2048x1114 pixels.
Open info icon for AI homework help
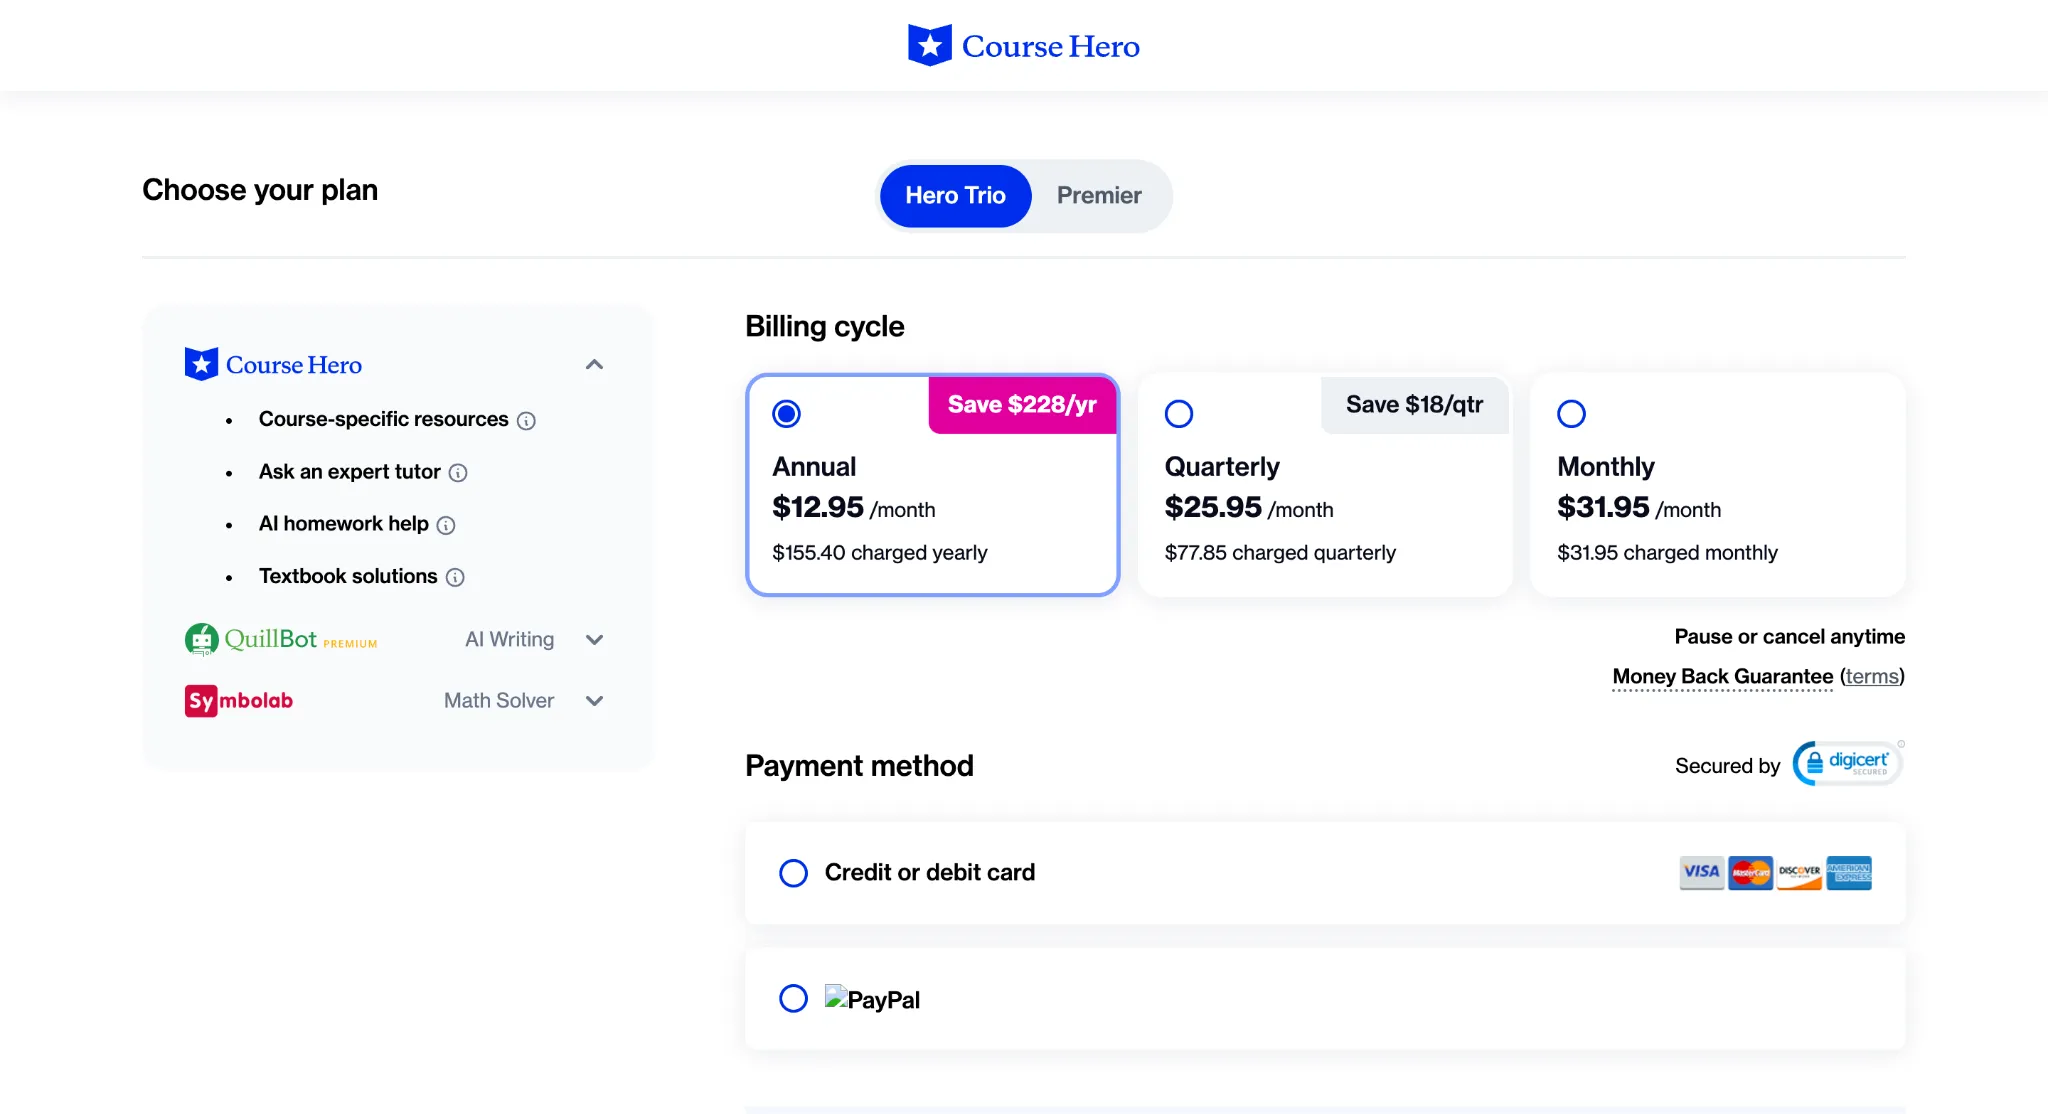tap(446, 525)
